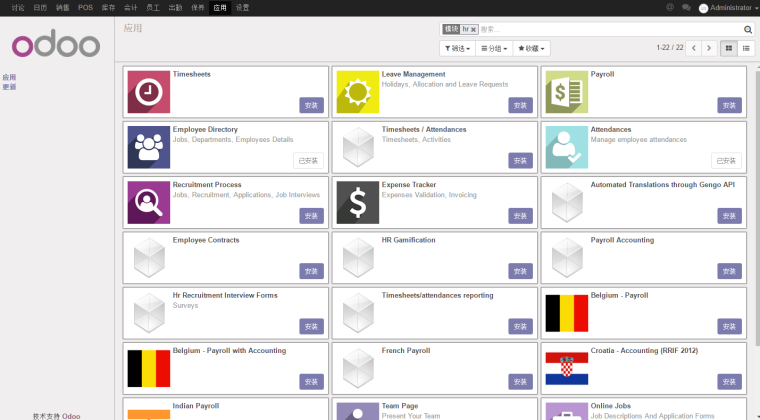The height and width of the screenshot is (420, 760).
Task: Switch to list view
Action: 746,48
